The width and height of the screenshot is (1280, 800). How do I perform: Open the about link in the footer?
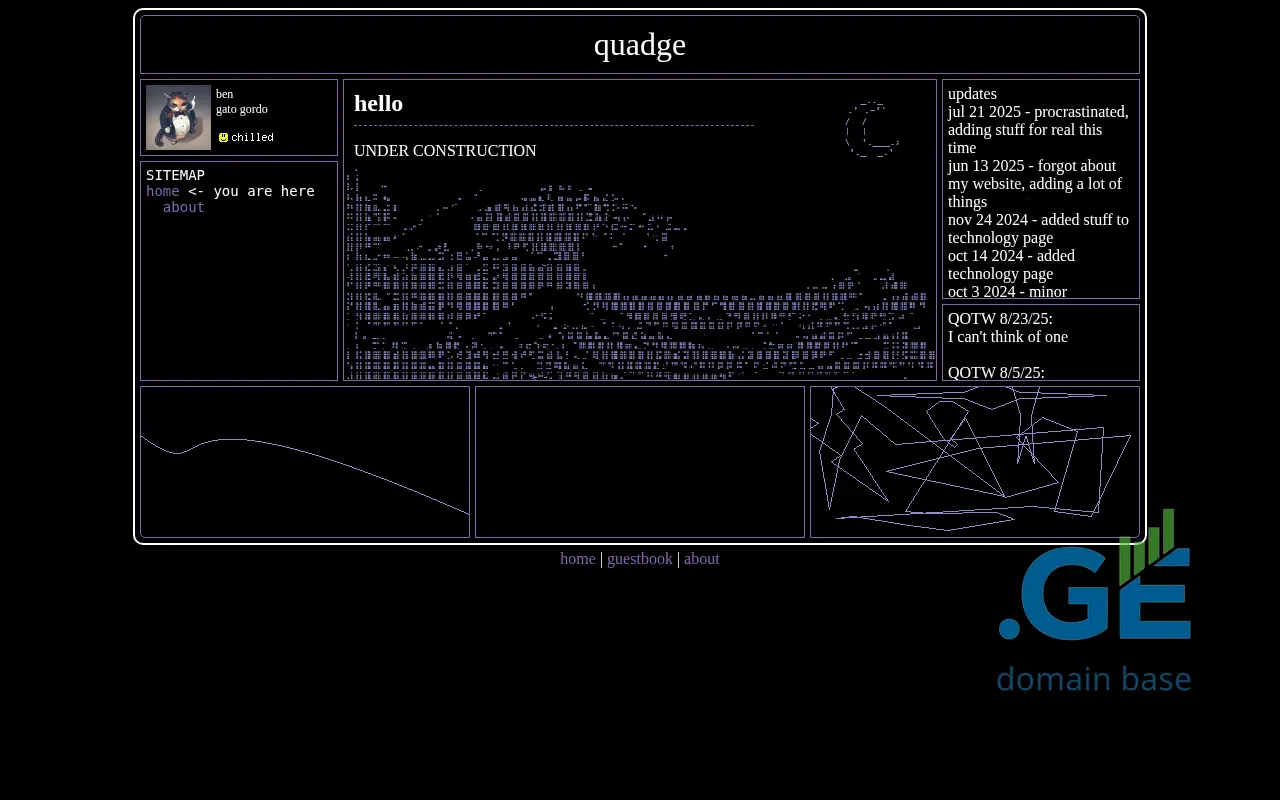click(701, 559)
